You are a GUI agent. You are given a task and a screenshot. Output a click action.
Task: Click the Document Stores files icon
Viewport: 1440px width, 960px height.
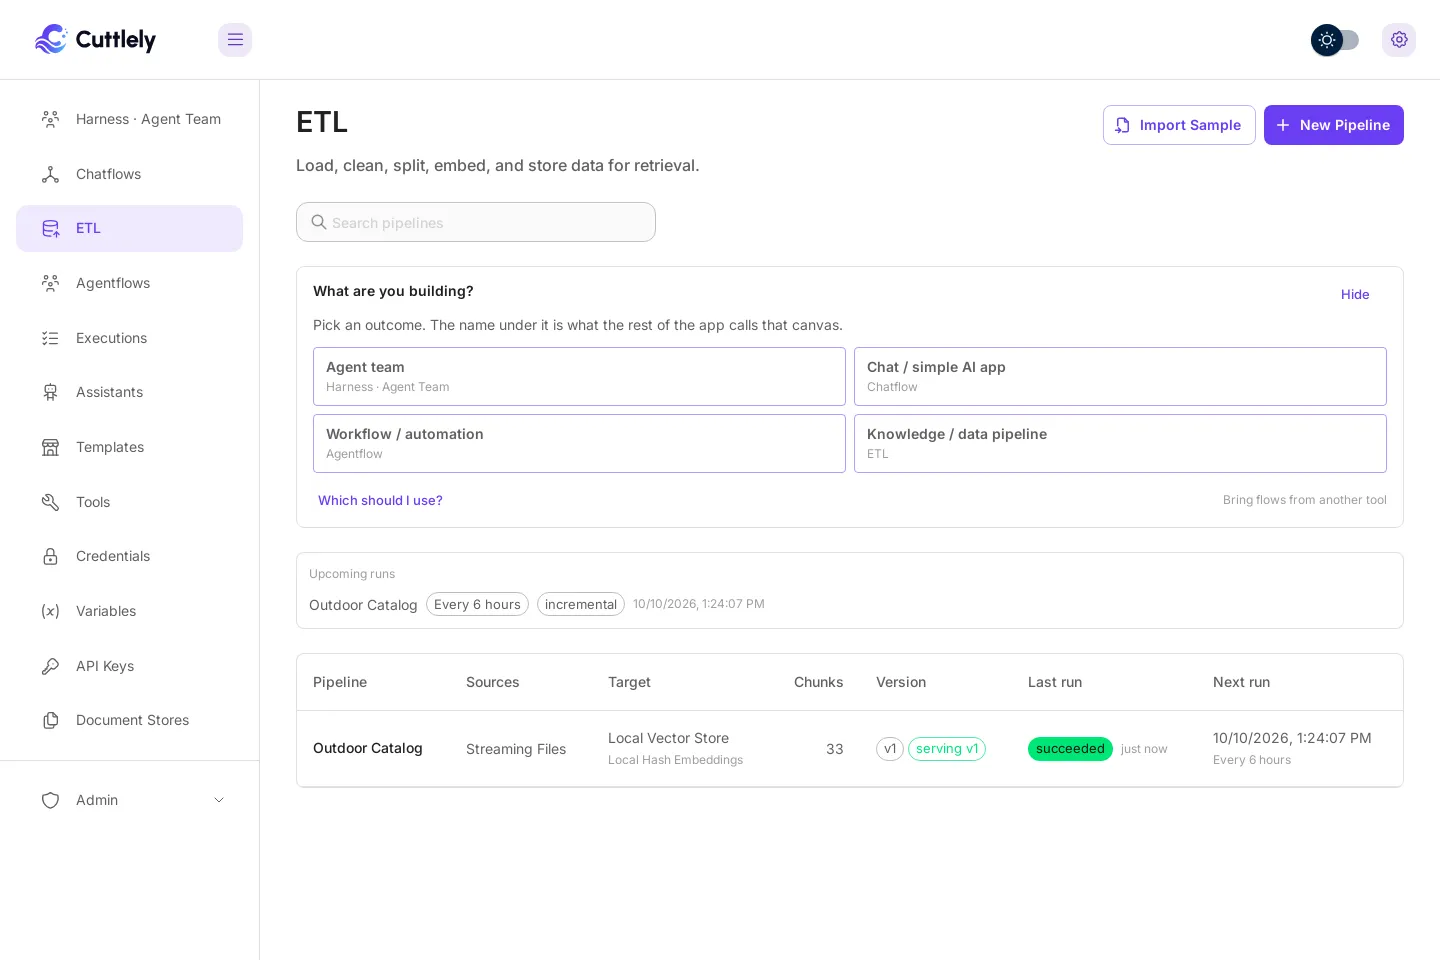(50, 720)
